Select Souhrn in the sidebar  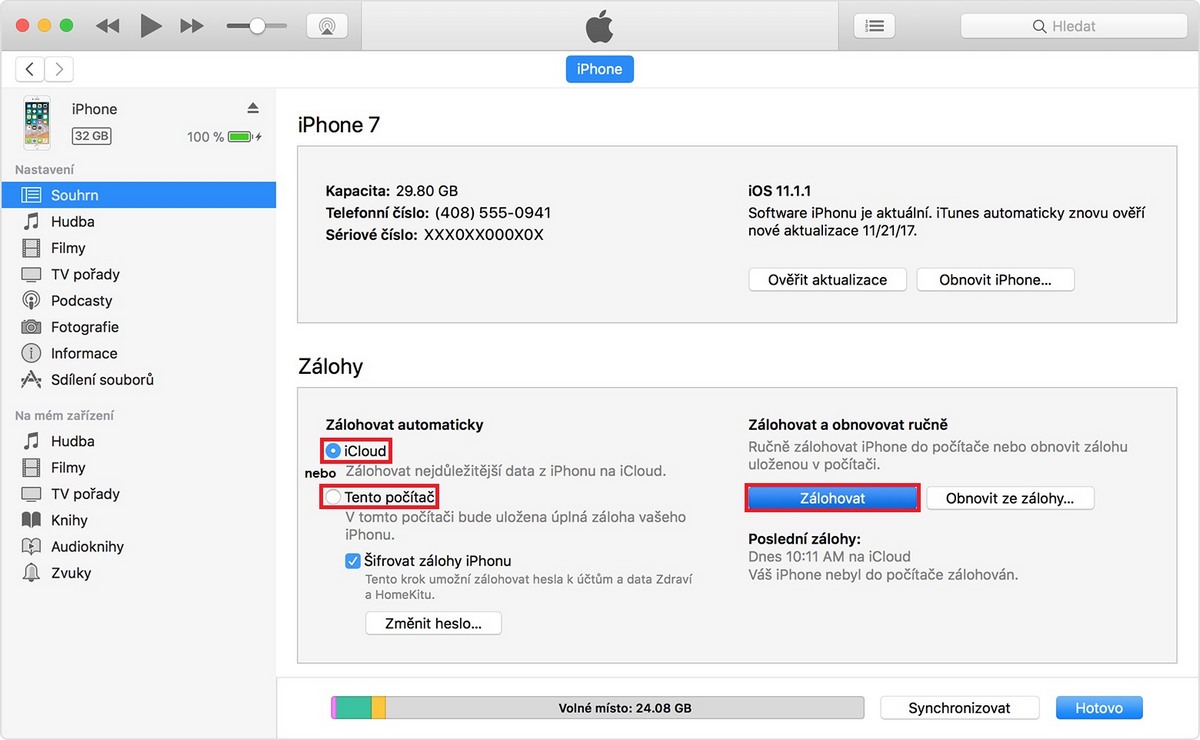[138, 195]
